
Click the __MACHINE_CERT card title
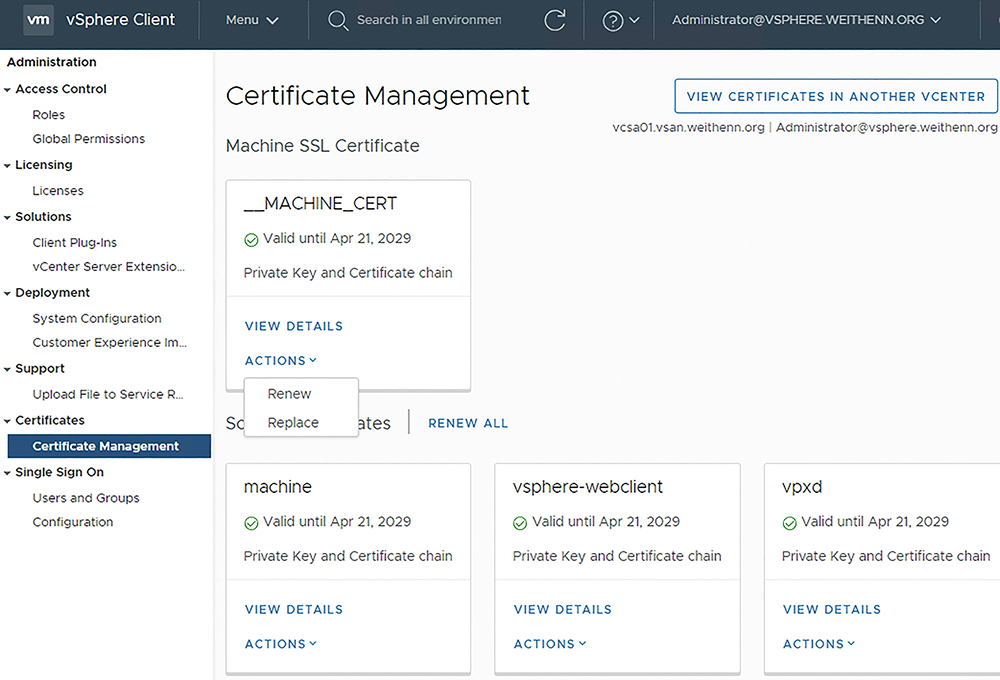tap(320, 203)
